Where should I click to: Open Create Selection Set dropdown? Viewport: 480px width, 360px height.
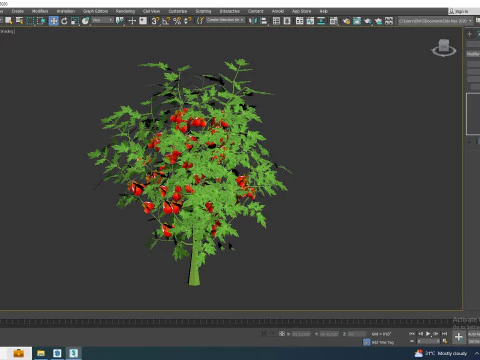[x=226, y=20]
